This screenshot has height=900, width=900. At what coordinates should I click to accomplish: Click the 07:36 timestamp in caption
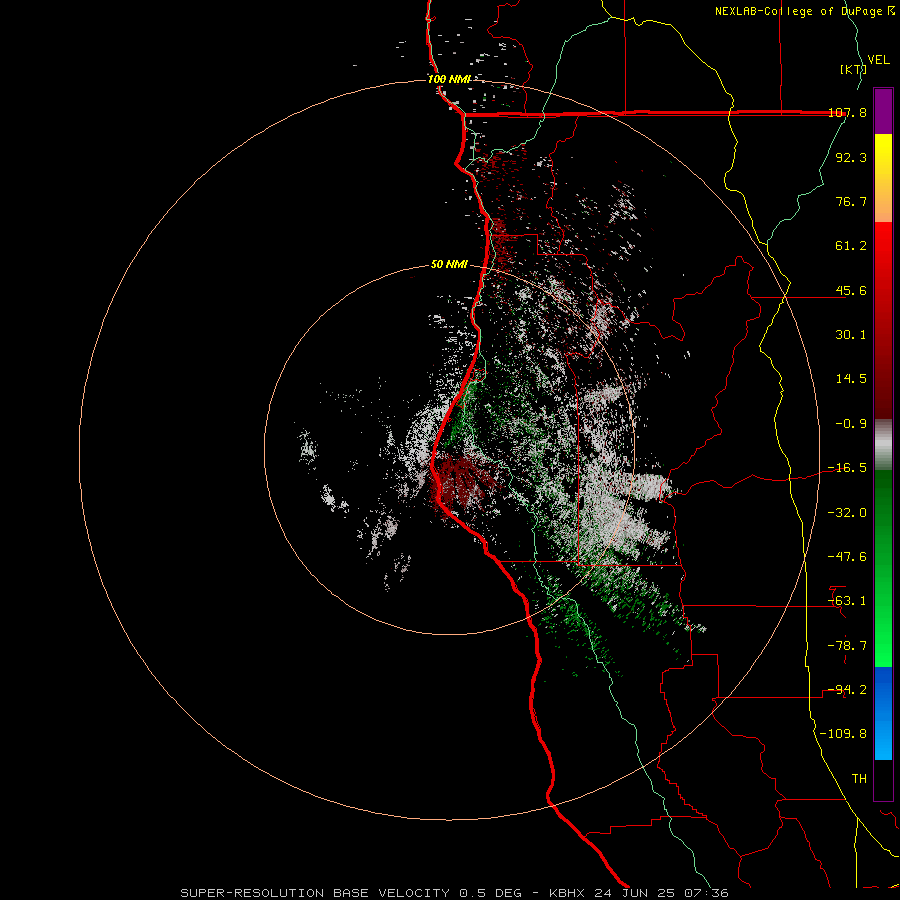coord(707,893)
